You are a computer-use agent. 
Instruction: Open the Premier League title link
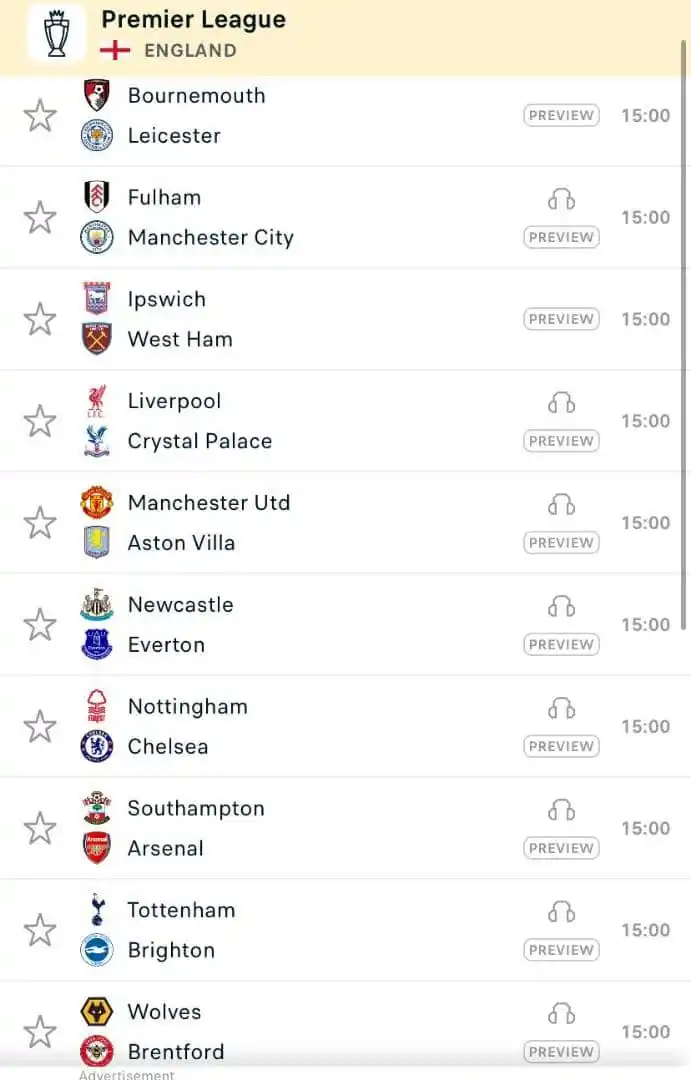point(194,19)
